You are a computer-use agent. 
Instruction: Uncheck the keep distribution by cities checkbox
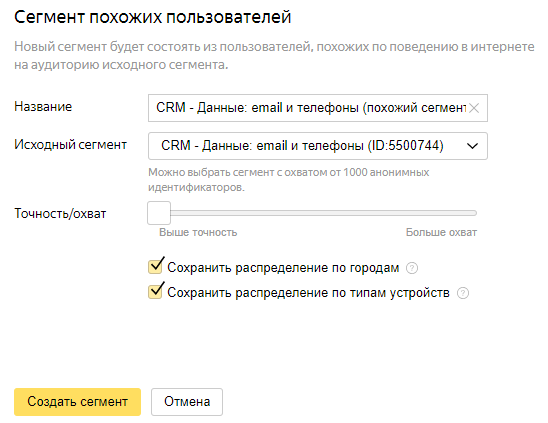(x=155, y=266)
